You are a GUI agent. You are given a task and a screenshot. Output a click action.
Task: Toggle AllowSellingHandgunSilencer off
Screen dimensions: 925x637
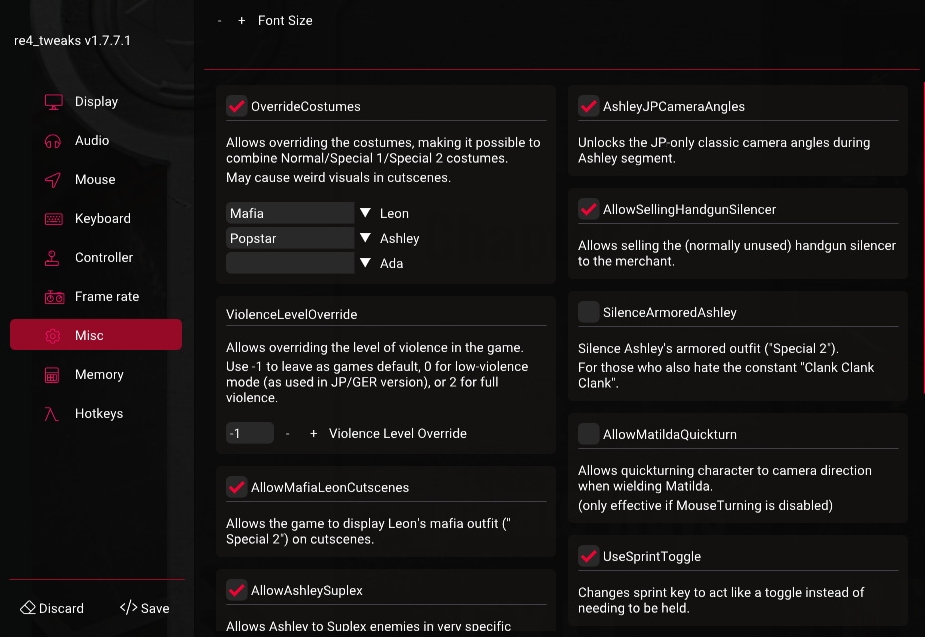pos(588,209)
